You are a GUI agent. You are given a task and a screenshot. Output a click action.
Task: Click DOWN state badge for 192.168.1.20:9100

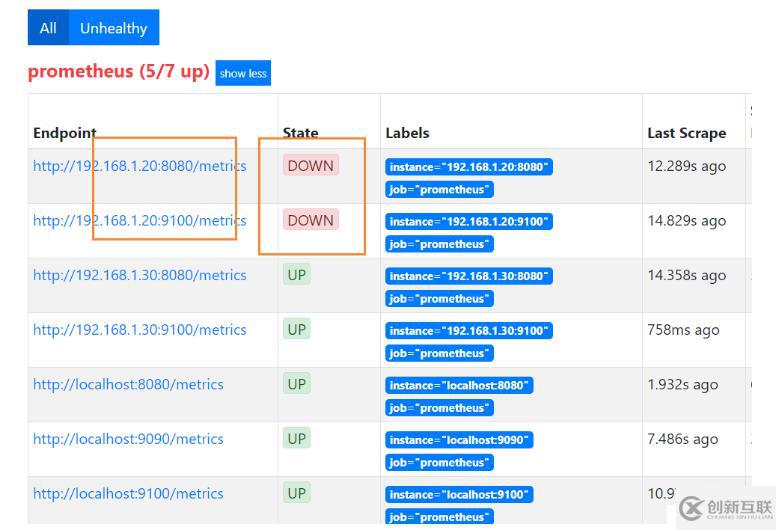click(x=311, y=220)
